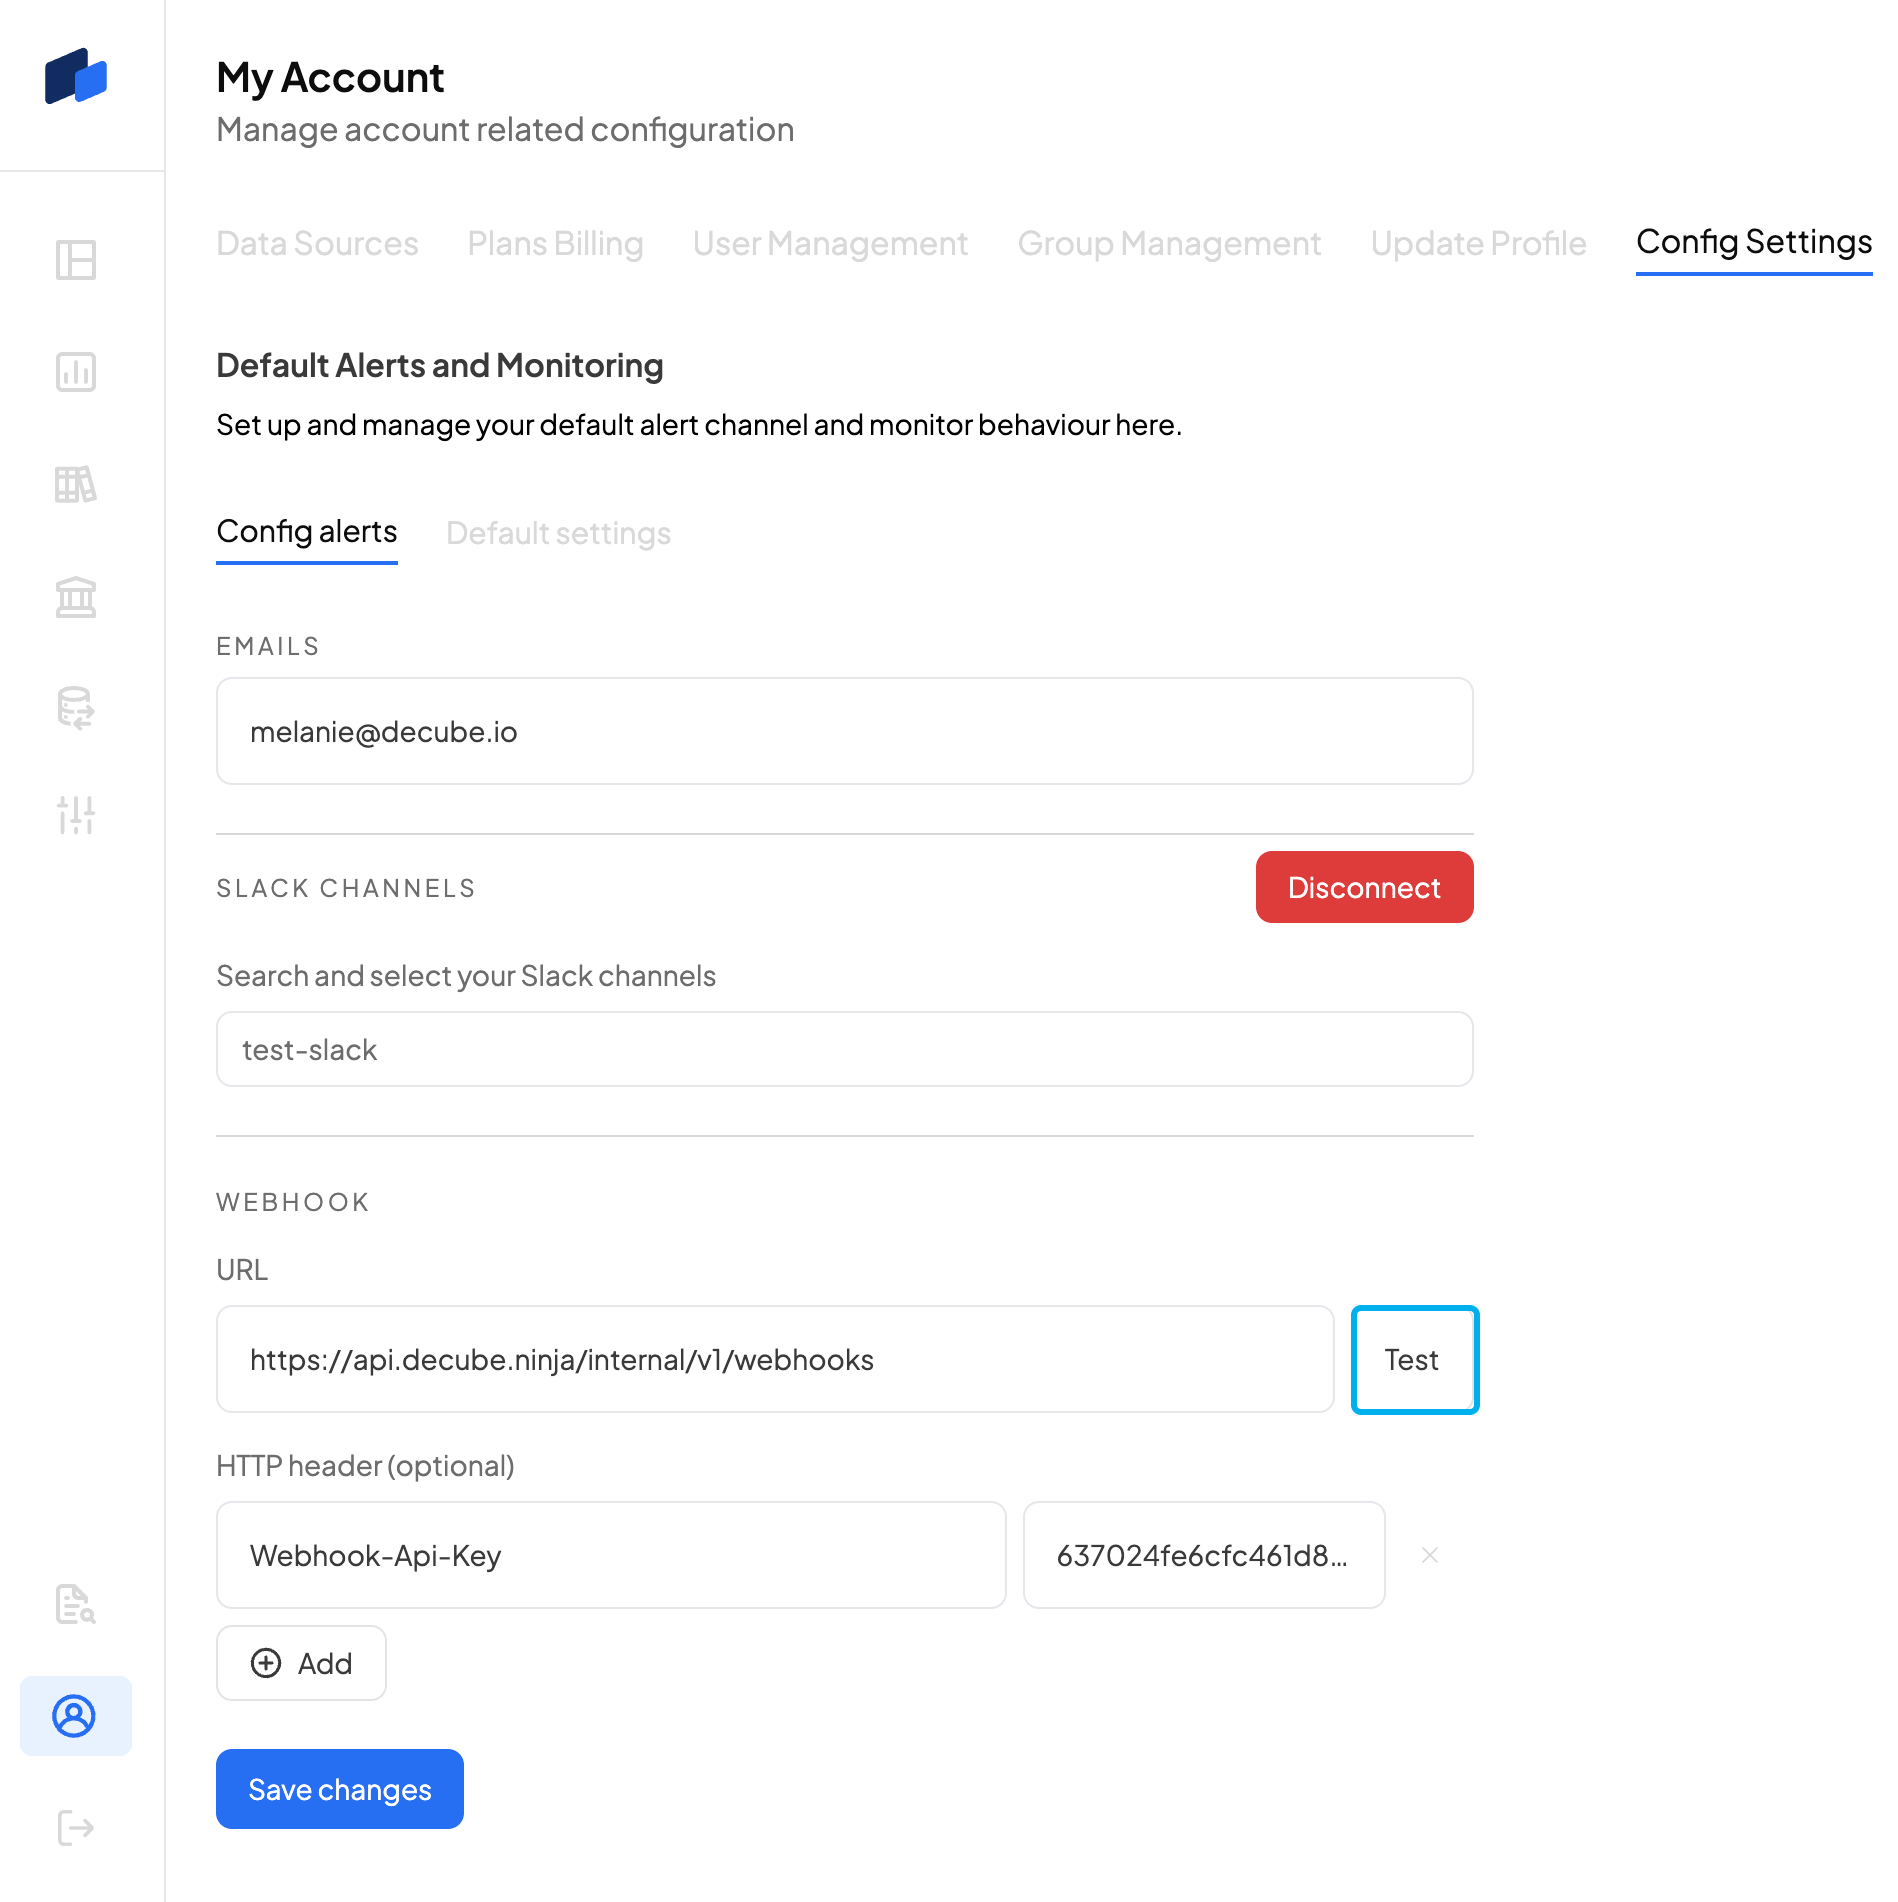Image resolution: width=1898 pixels, height=1902 pixels.
Task: Open the sliders settings icon in sidebar
Action: [76, 815]
